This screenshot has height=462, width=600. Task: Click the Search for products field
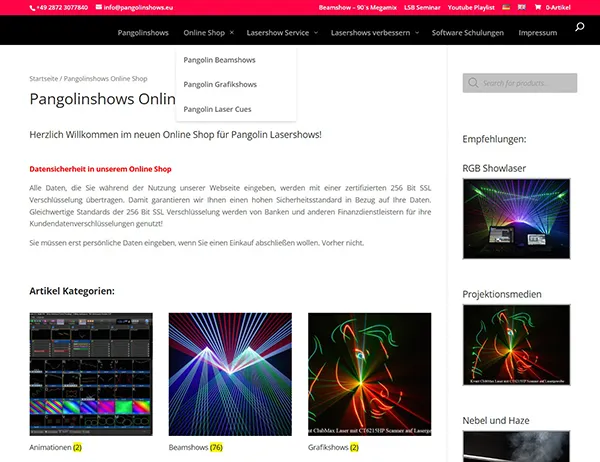[x=520, y=83]
